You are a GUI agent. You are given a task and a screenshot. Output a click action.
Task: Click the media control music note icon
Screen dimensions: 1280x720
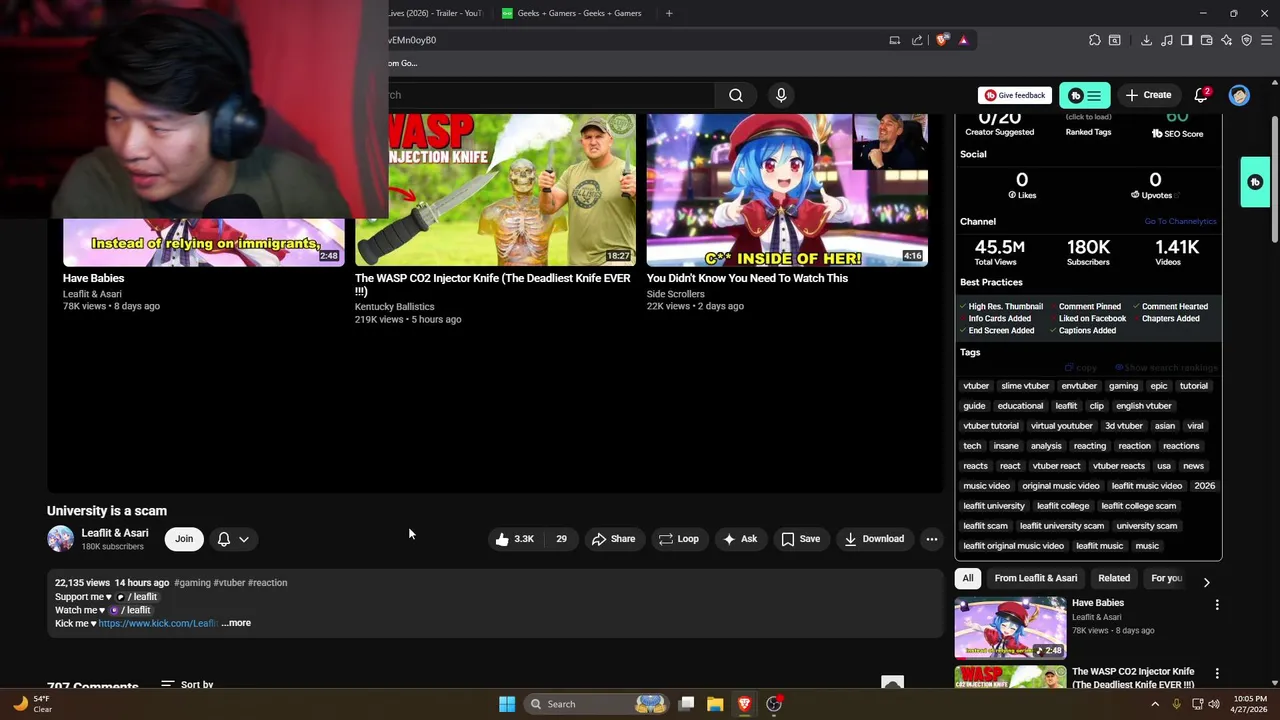(x=1167, y=40)
